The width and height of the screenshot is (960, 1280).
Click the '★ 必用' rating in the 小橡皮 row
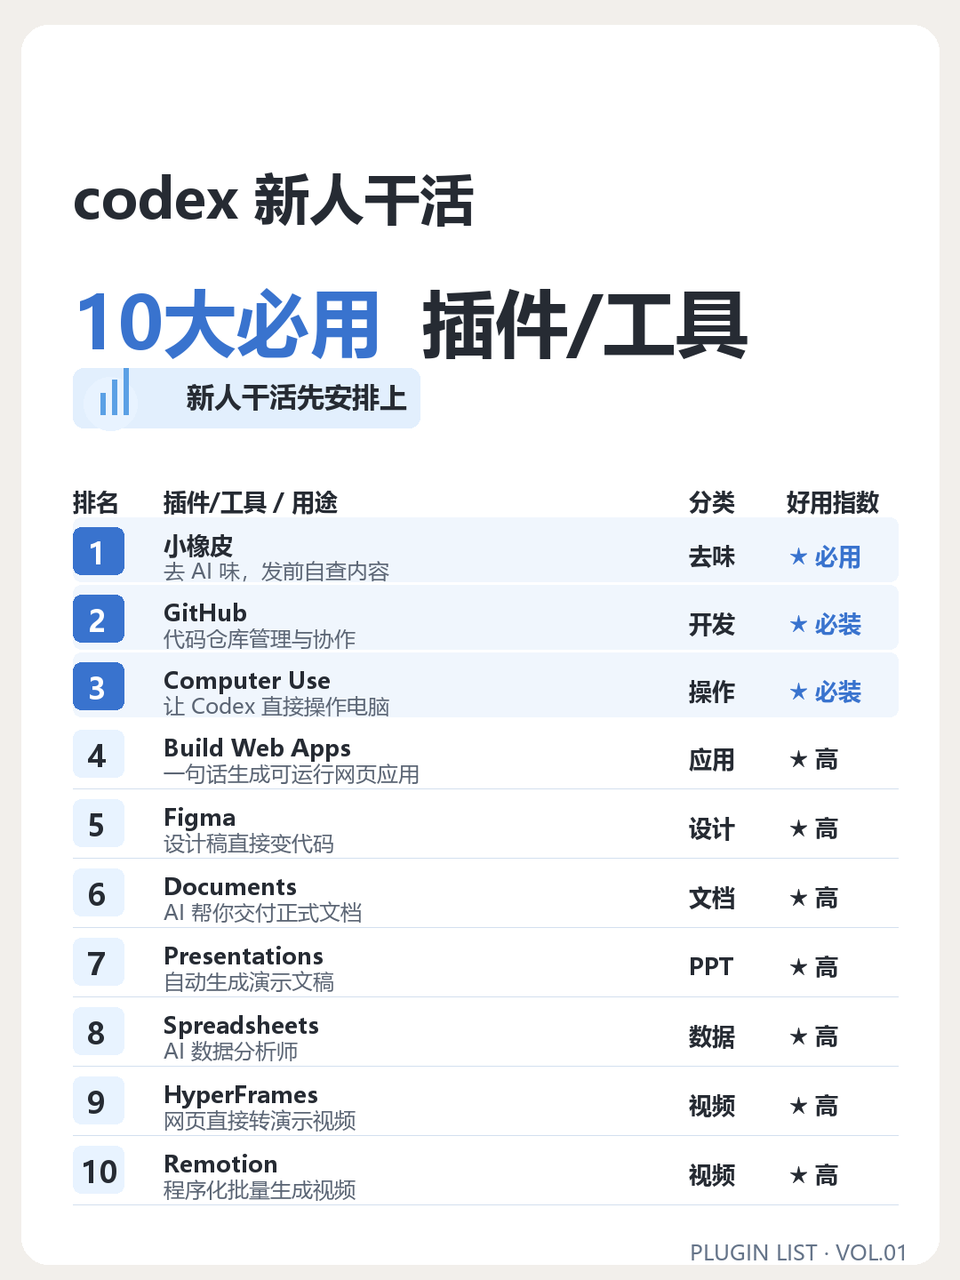coord(825,557)
